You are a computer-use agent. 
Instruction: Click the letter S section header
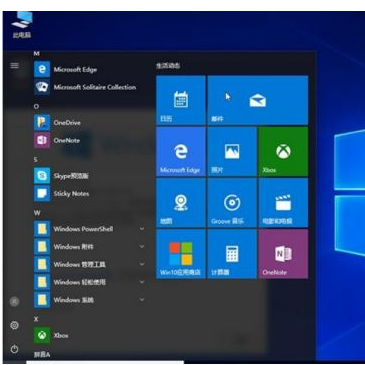coord(36,160)
